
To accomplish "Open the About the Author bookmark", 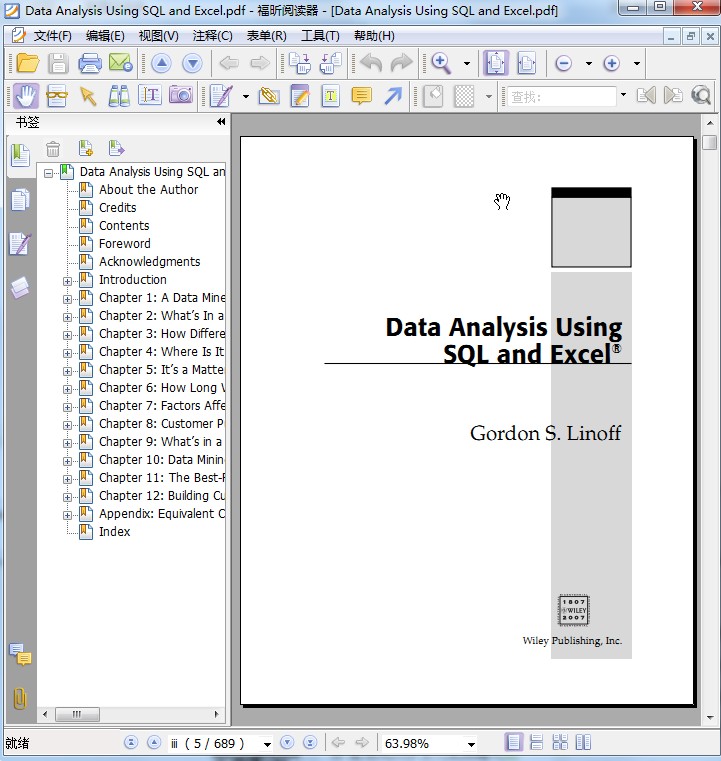I will tap(148, 190).
